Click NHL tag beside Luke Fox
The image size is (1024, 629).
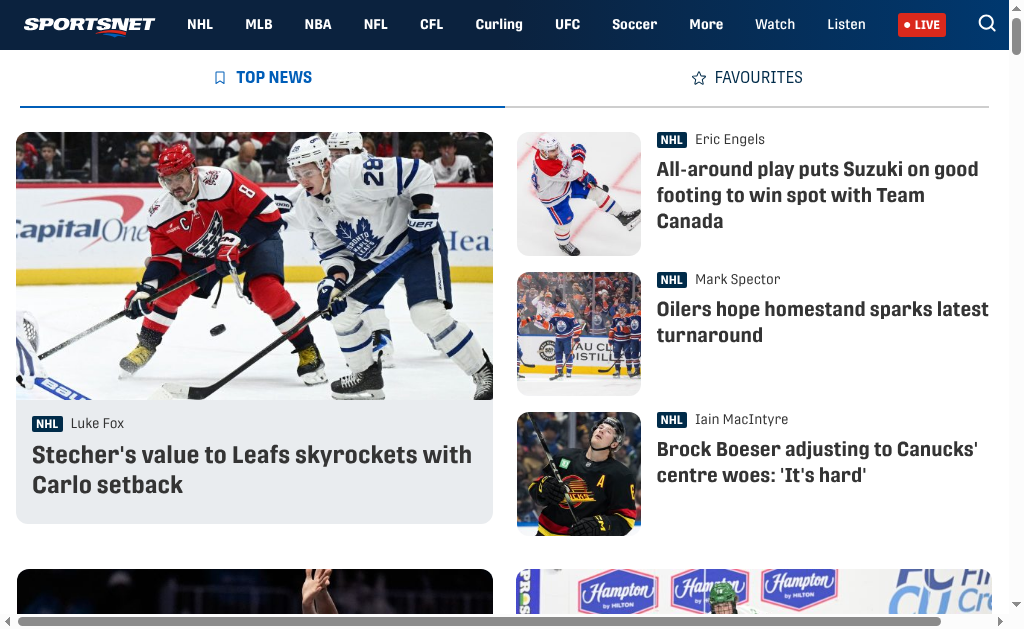(x=47, y=424)
